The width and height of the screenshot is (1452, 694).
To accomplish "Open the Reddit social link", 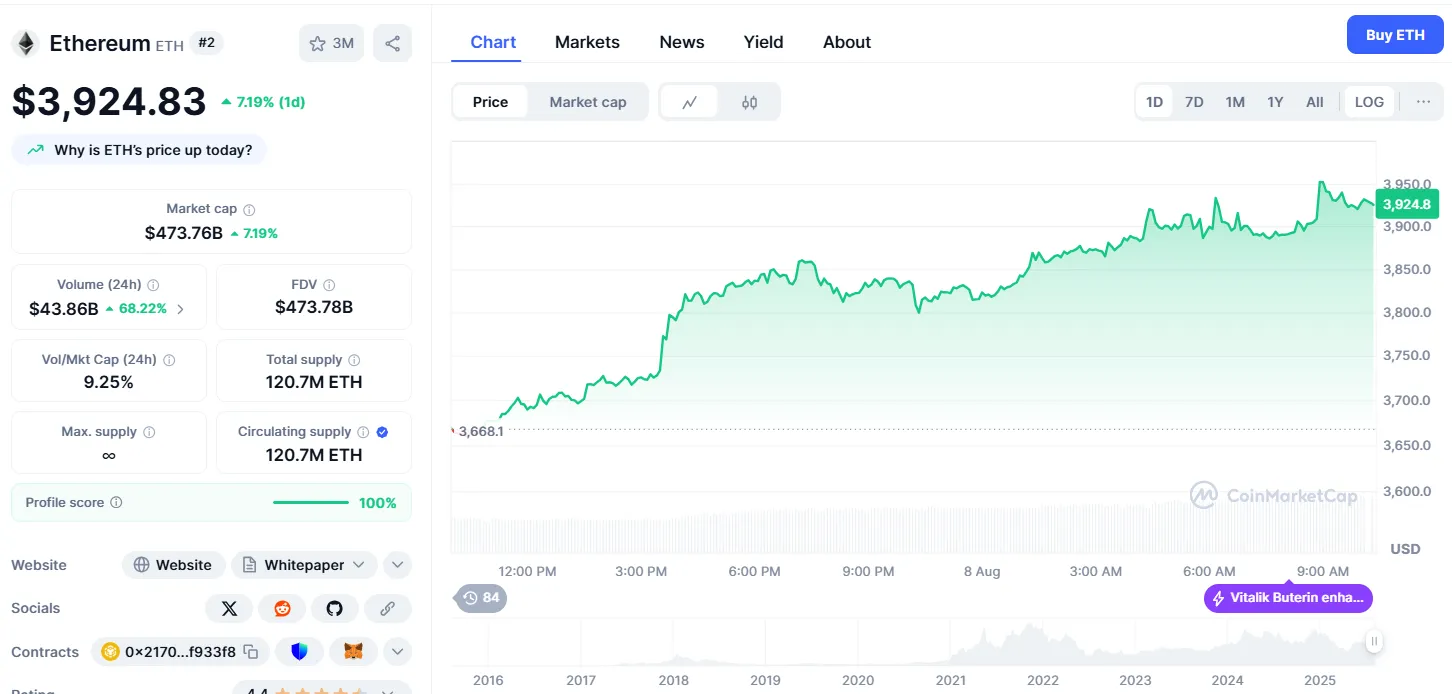I will pos(282,608).
